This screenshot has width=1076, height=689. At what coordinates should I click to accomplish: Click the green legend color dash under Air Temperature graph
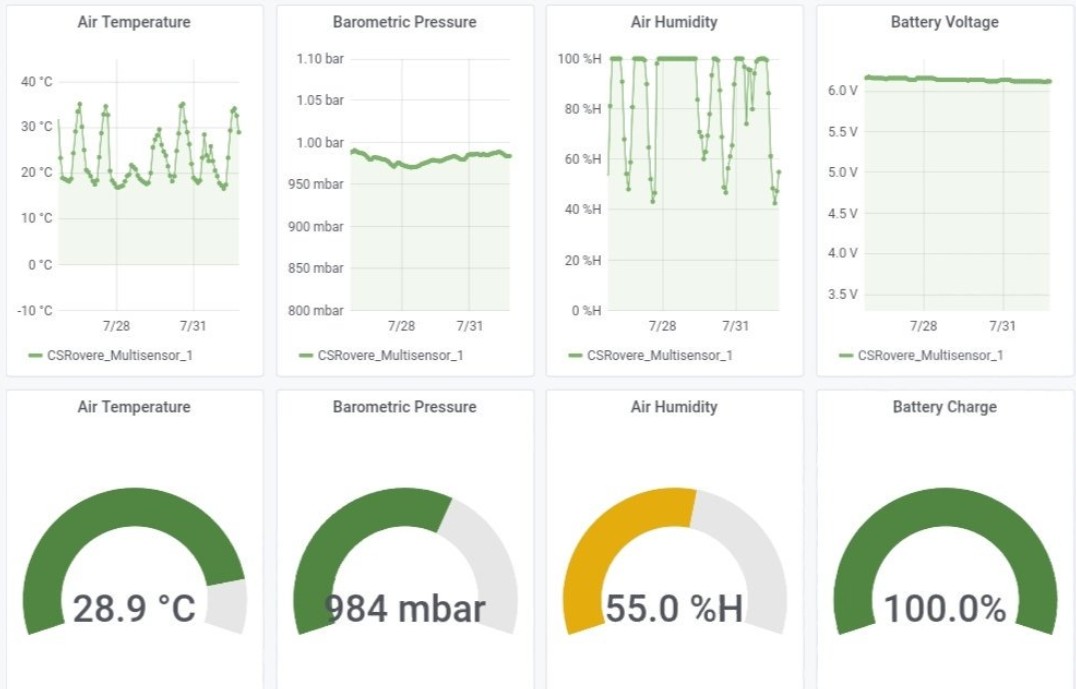35,355
